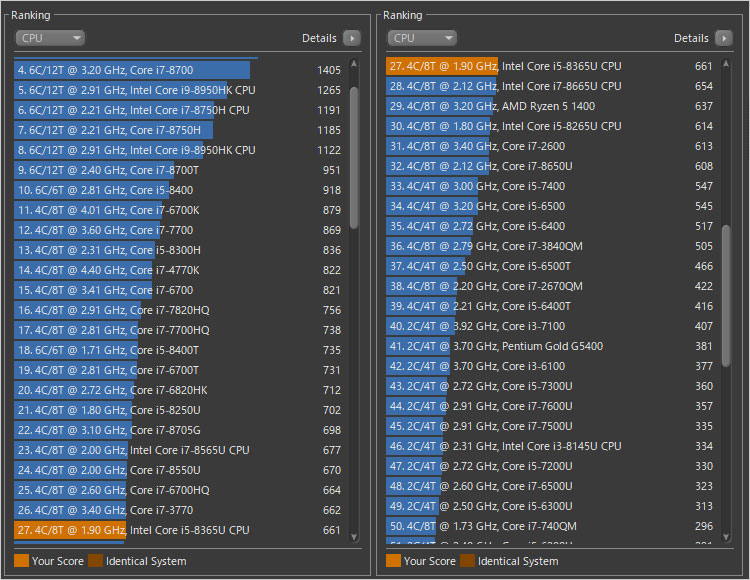Viewport: 750px width, 580px height.
Task: Select the rank 12 Core i7-7700 row
Action: [x=178, y=230]
